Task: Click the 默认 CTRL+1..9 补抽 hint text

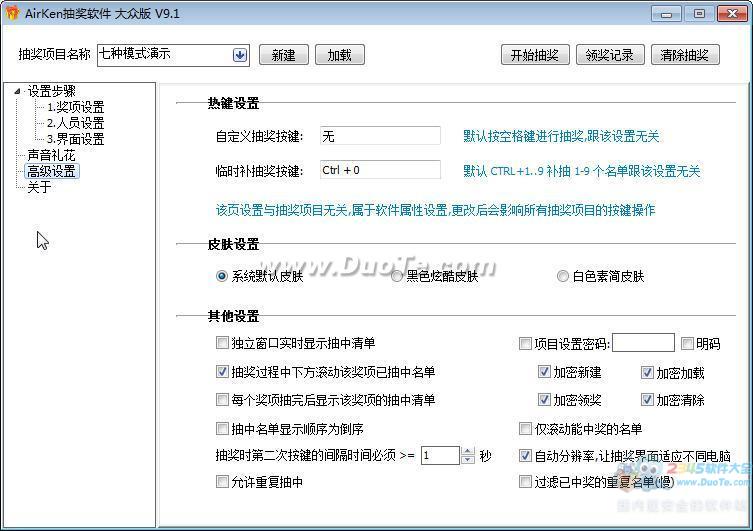Action: [582, 171]
